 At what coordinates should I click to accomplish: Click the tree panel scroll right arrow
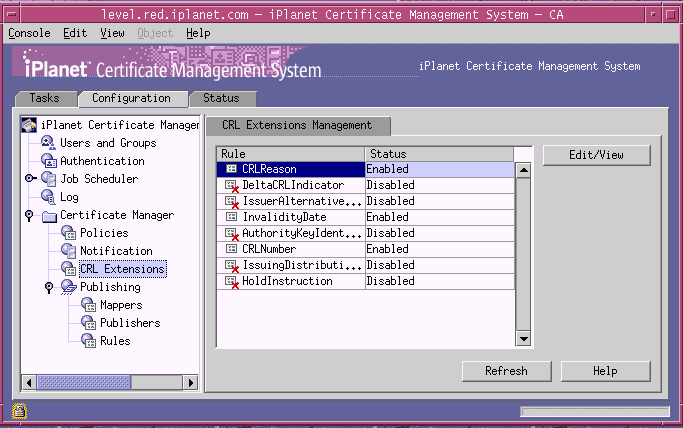pyautogui.click(x=190, y=383)
